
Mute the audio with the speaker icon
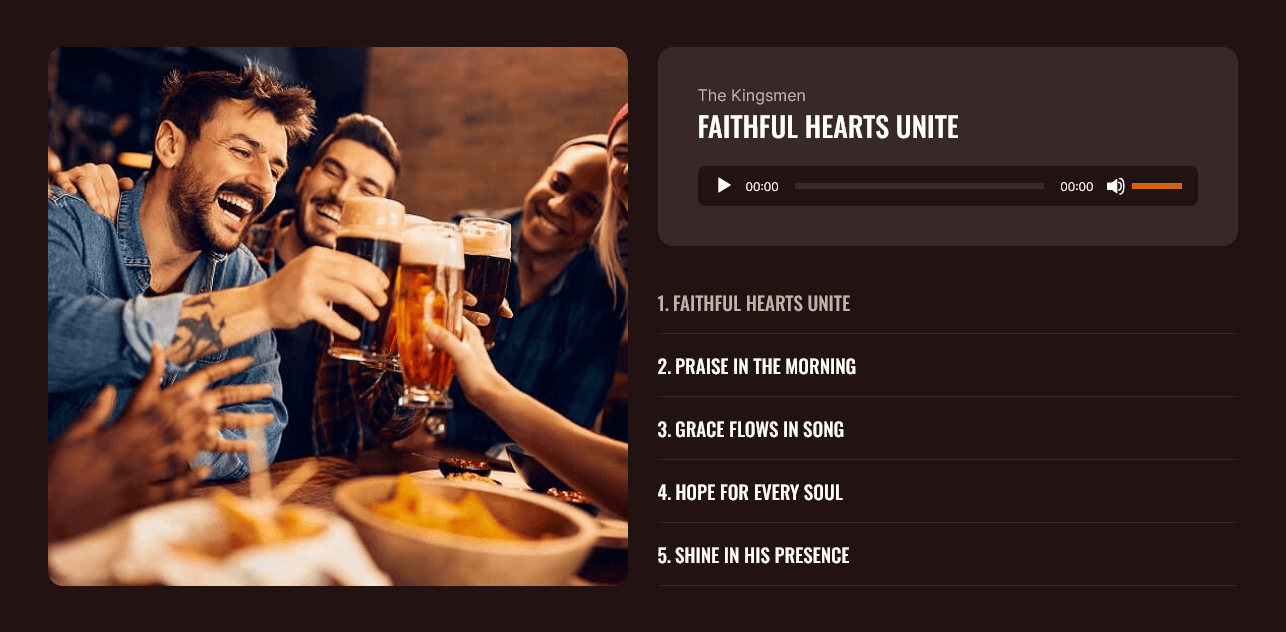(1115, 186)
